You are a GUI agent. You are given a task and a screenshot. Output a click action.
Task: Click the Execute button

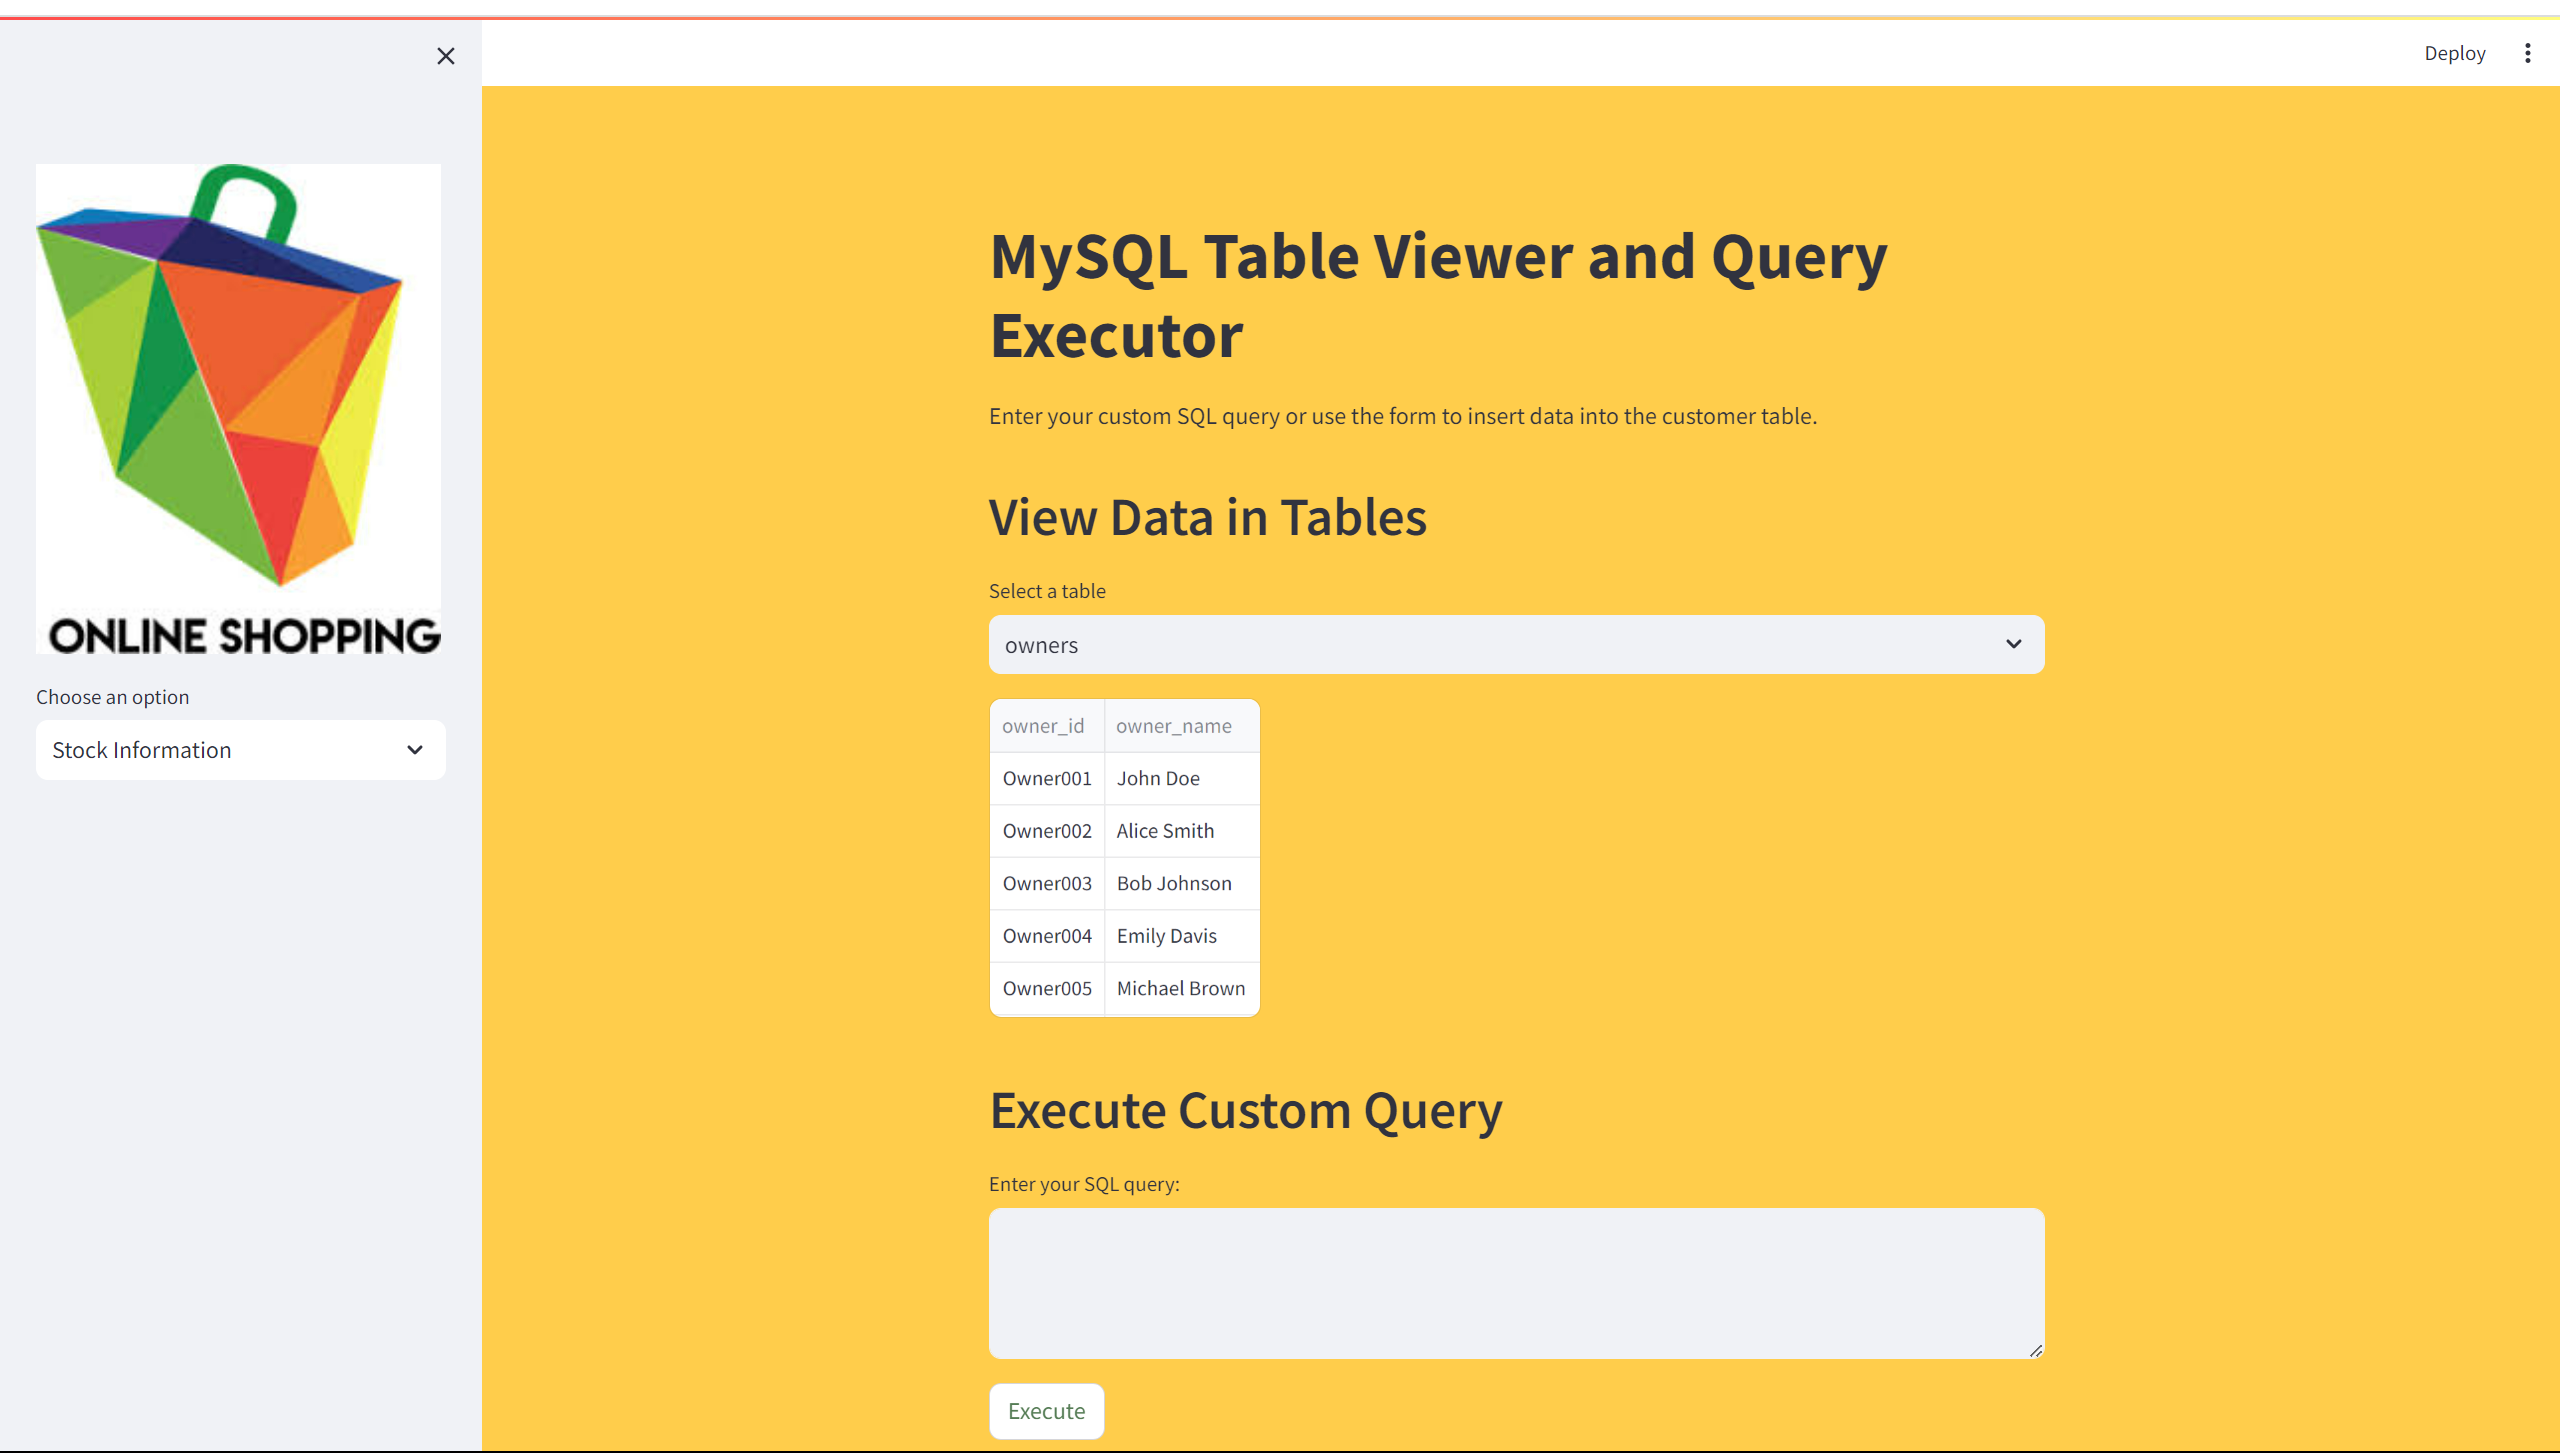[x=1046, y=1411]
